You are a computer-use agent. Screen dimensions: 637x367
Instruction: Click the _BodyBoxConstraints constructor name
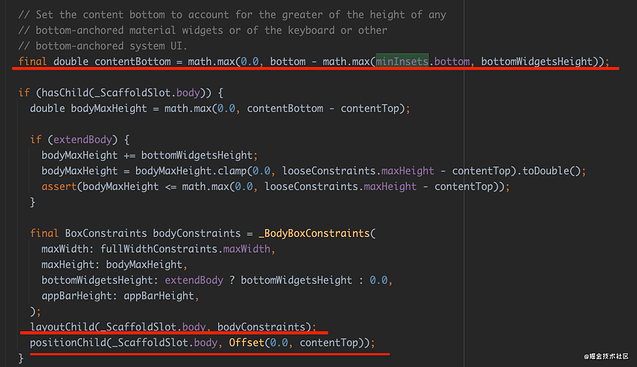pos(314,233)
